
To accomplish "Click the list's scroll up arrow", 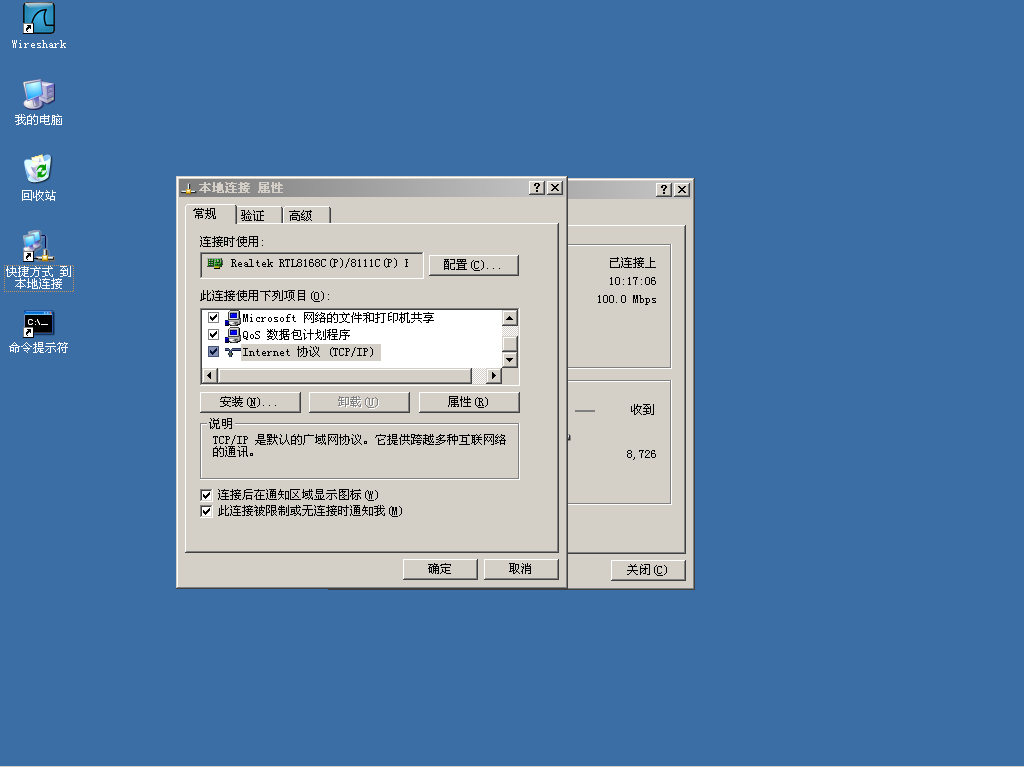I will click(x=510, y=318).
